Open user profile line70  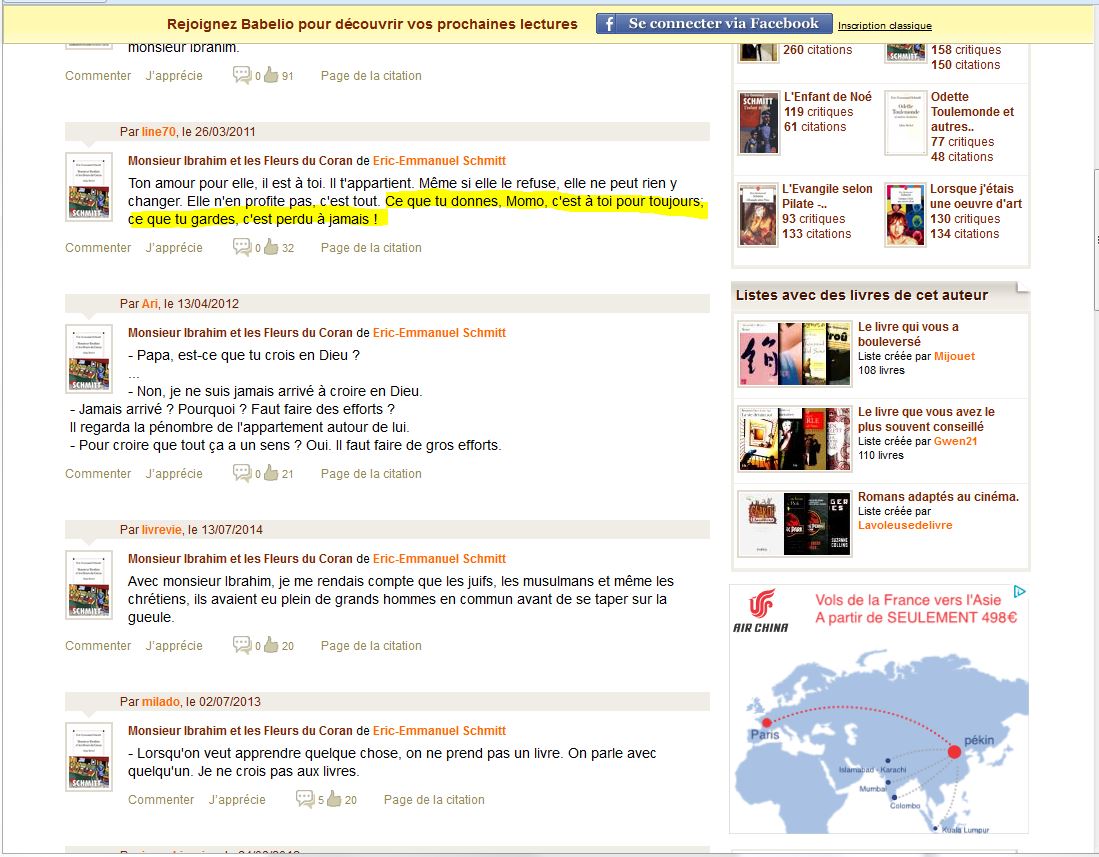point(159,132)
